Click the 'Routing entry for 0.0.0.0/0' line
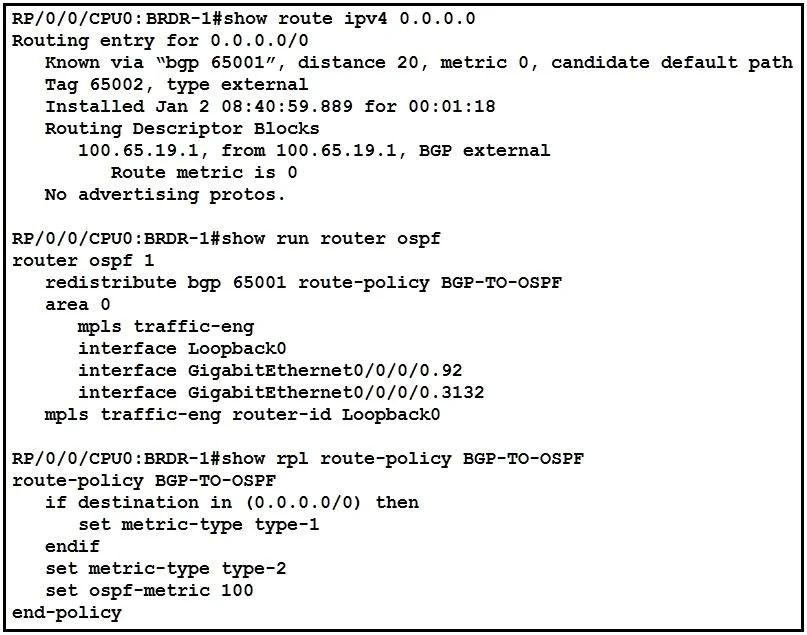807x635 pixels. (x=160, y=41)
